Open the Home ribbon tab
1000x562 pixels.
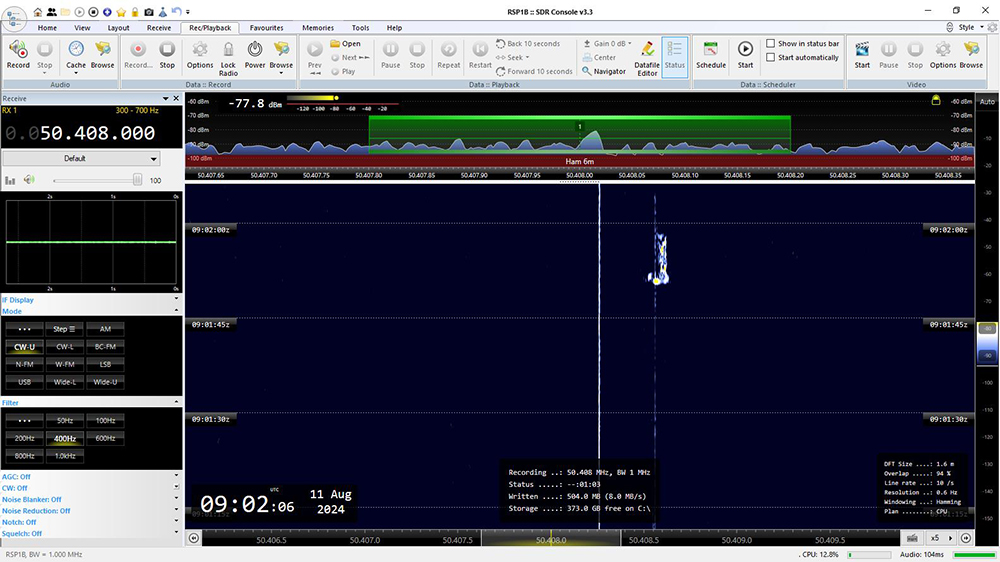(x=47, y=28)
